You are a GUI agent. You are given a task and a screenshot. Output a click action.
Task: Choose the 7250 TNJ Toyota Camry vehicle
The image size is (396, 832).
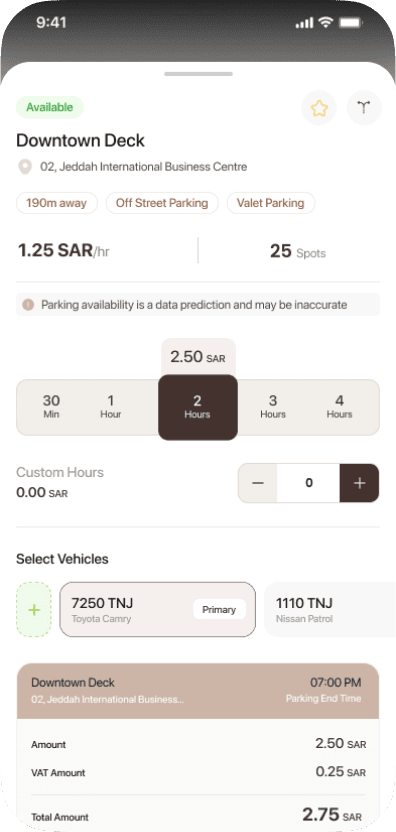click(x=158, y=610)
